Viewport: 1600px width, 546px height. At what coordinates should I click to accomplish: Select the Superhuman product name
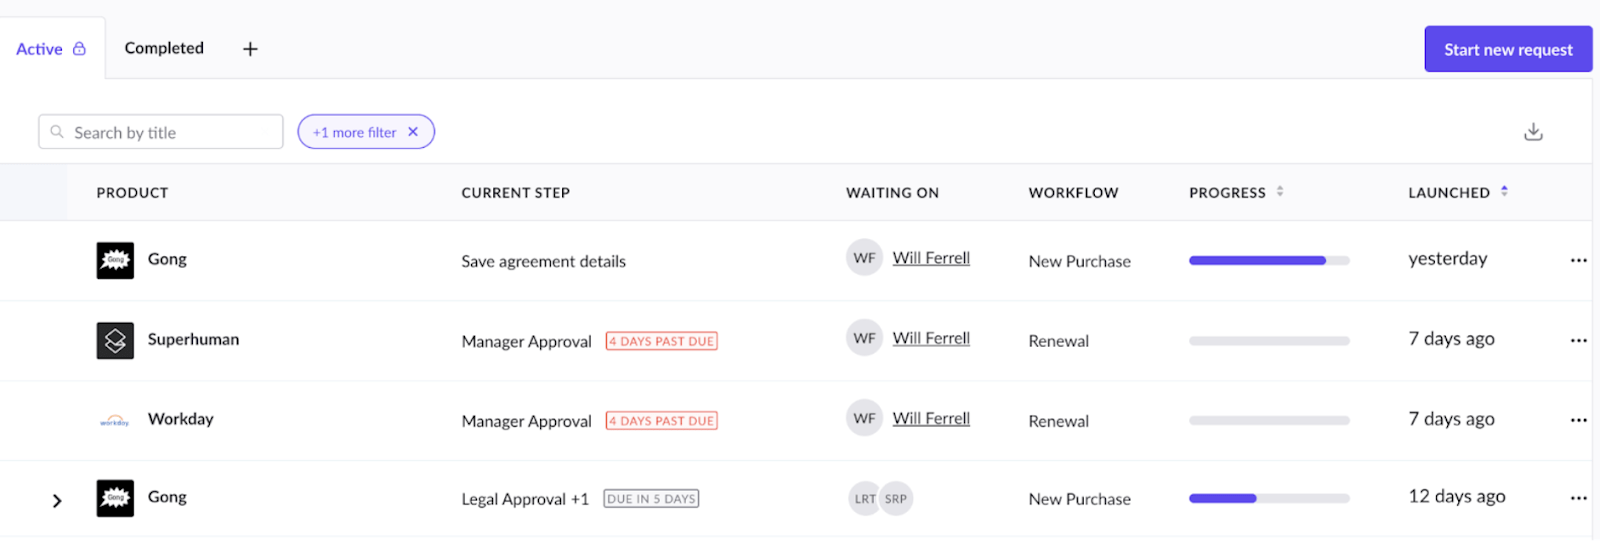[x=193, y=339]
